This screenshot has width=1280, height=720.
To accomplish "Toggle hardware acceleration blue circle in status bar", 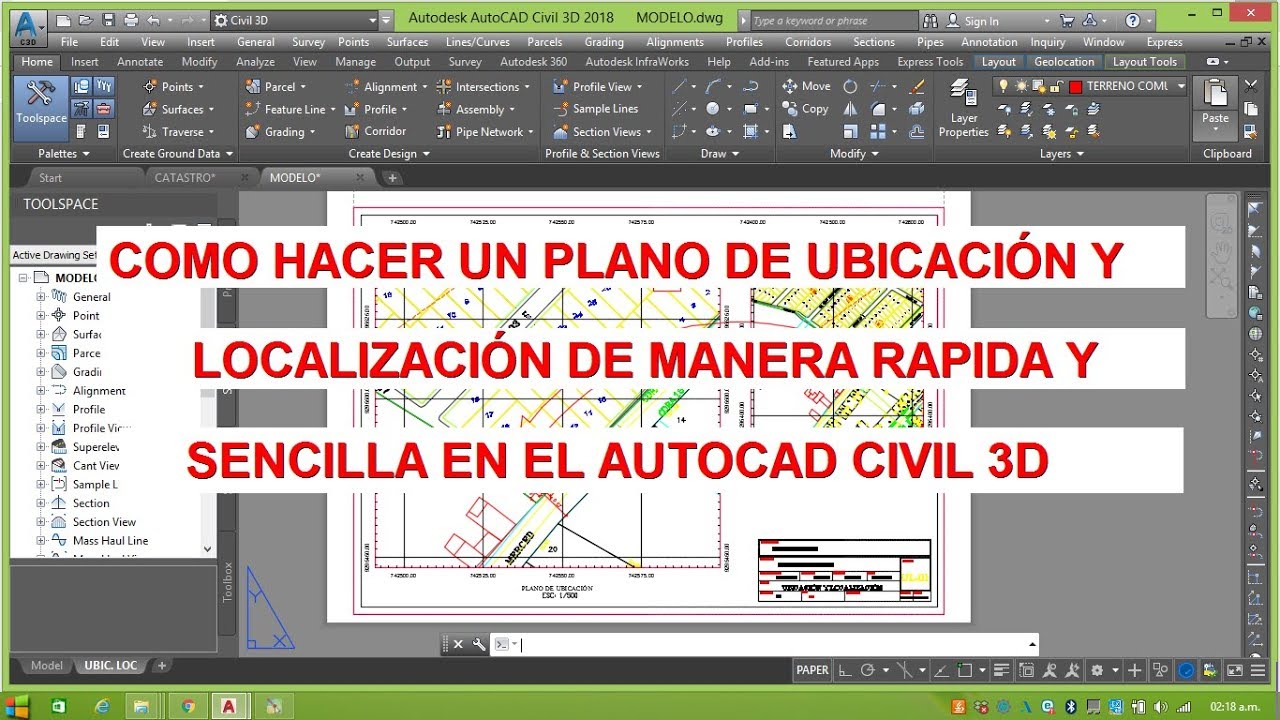I will (1187, 670).
